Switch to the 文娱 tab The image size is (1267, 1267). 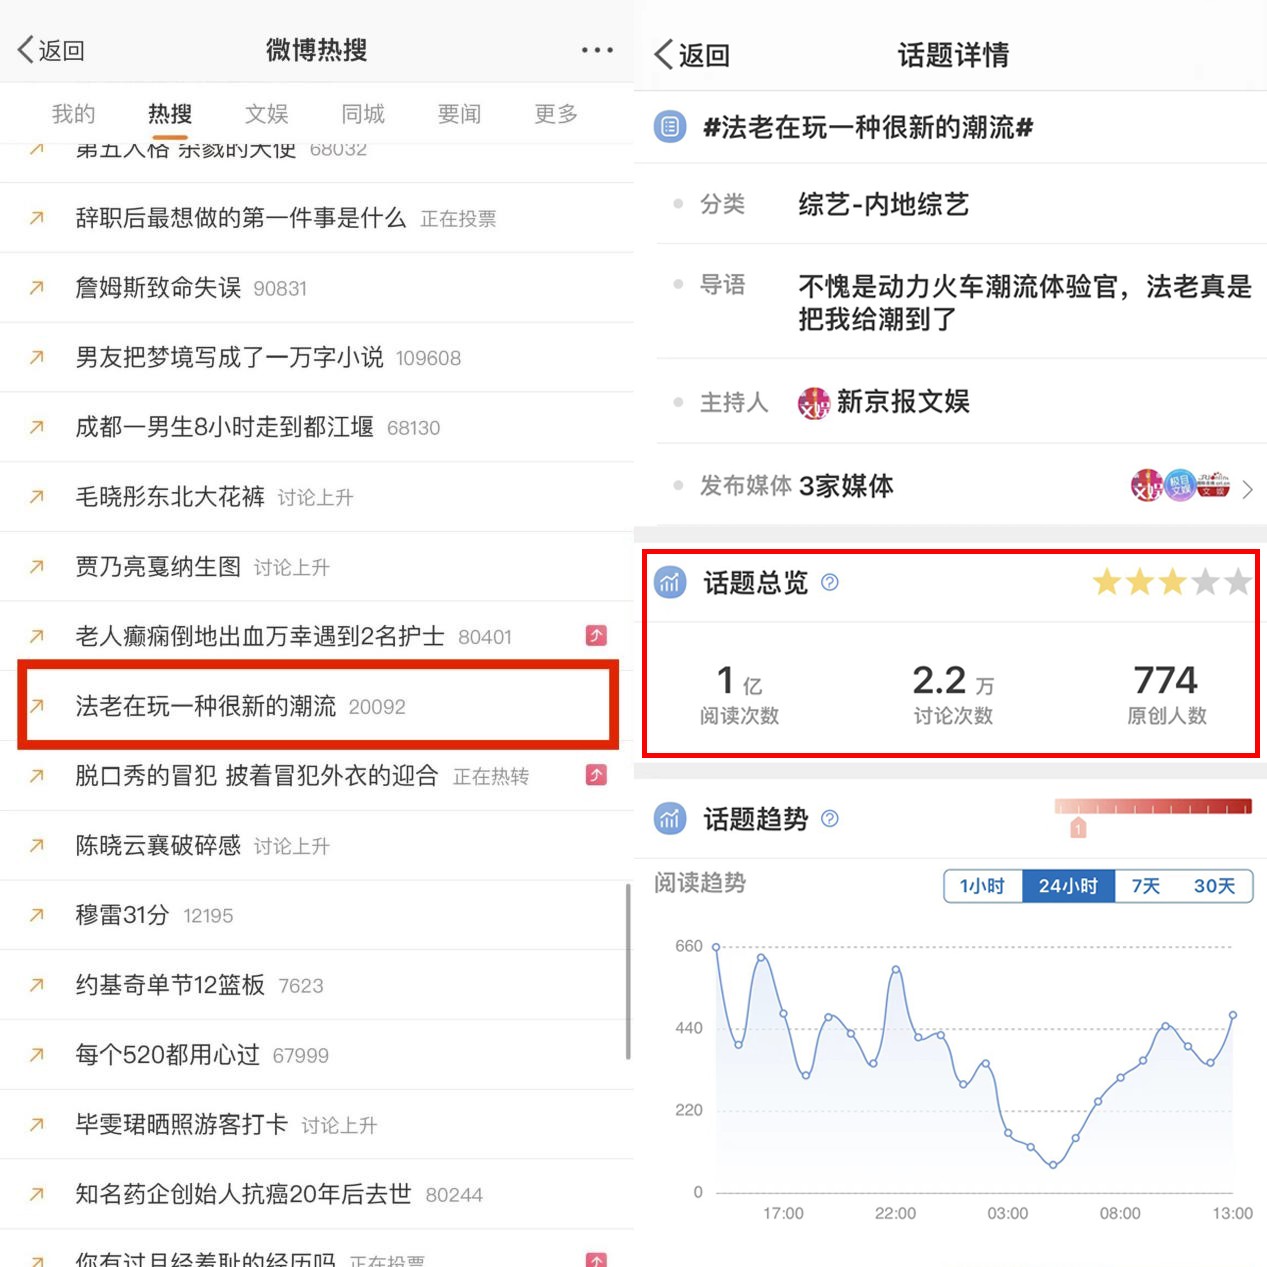click(x=267, y=114)
